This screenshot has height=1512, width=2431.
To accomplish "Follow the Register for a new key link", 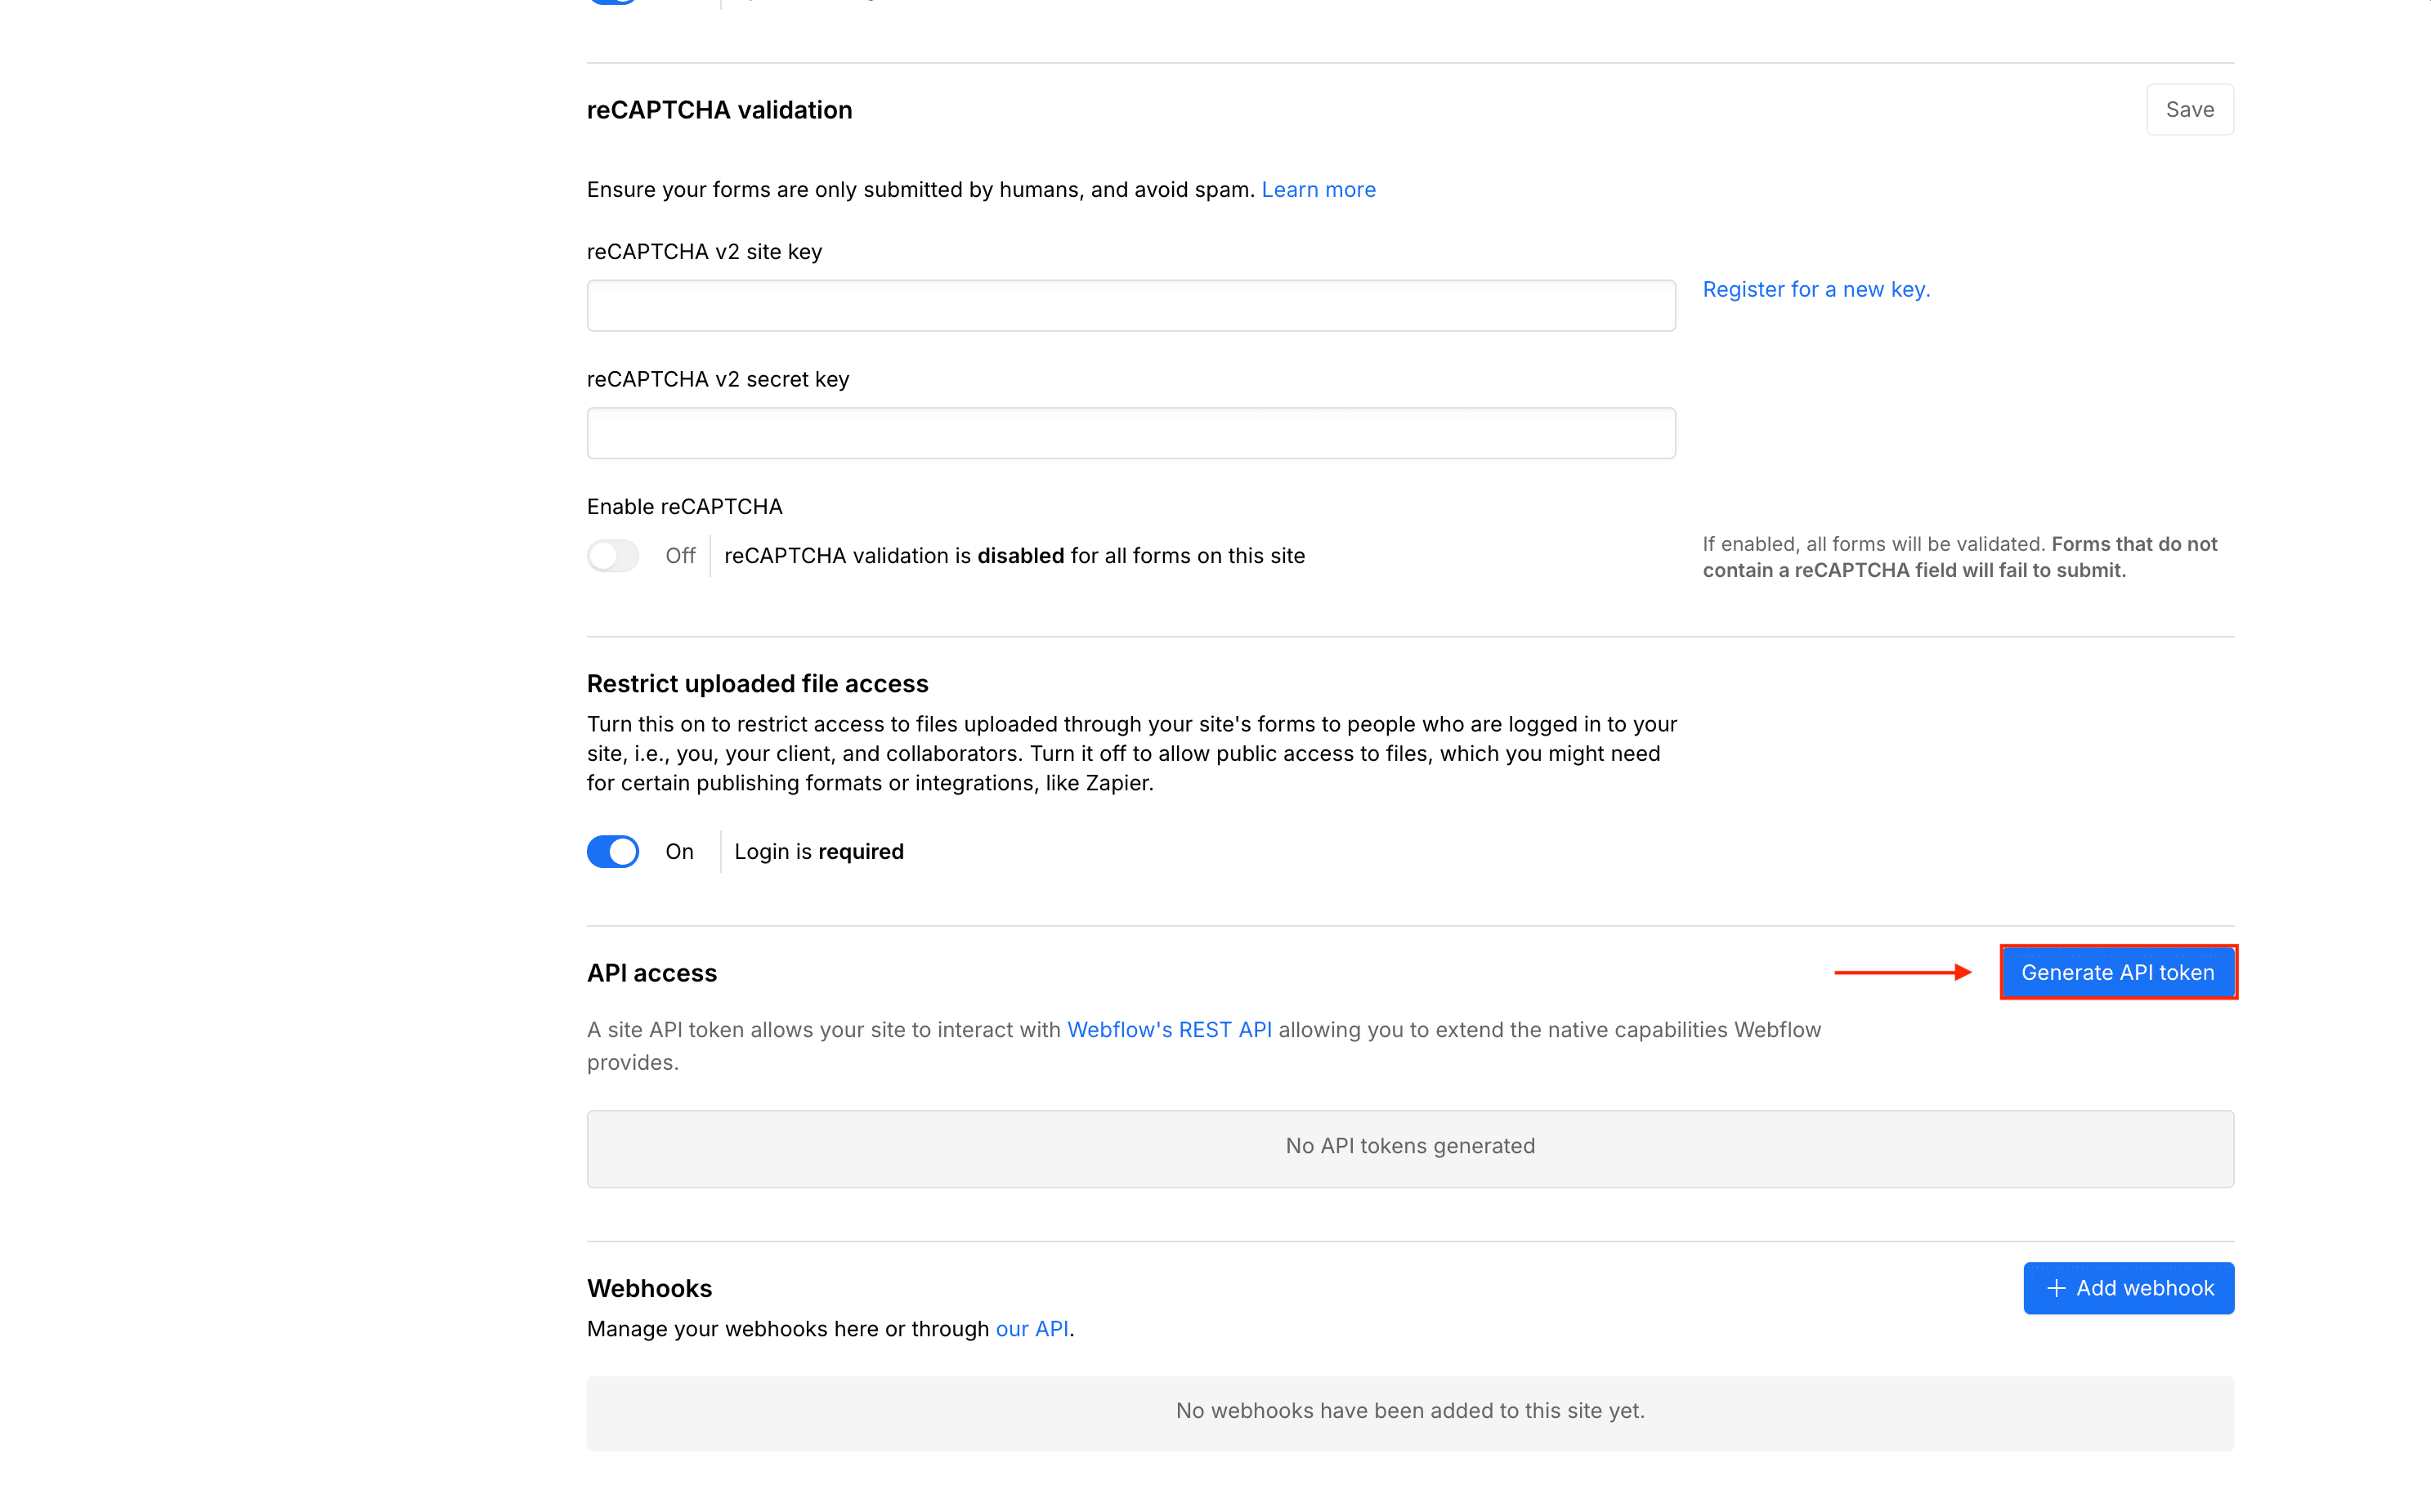I will 1816,289.
